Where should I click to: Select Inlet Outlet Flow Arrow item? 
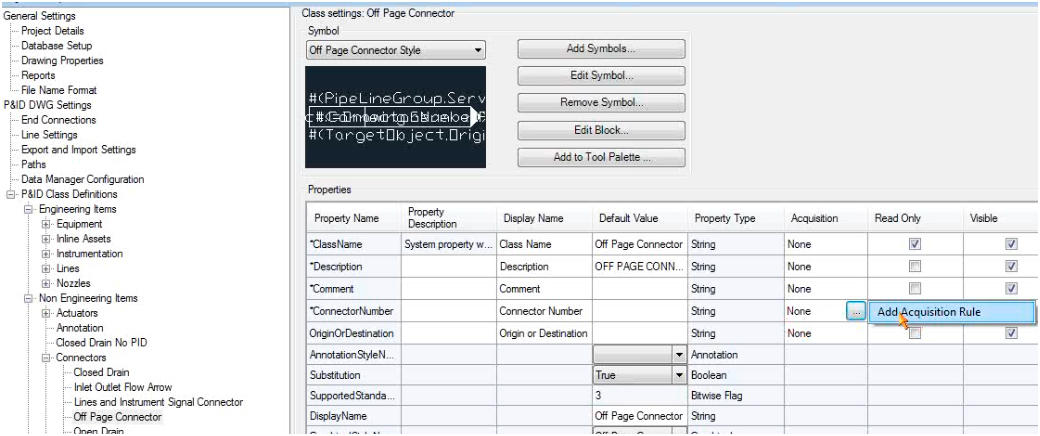pyautogui.click(x=123, y=388)
